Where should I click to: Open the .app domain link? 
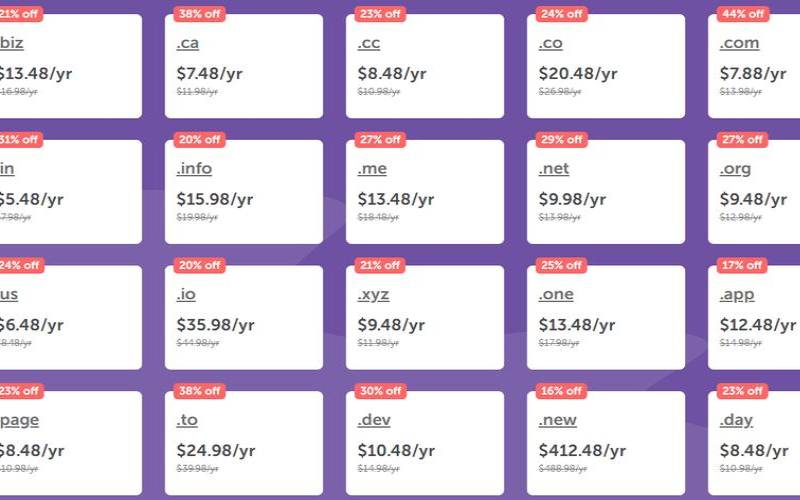click(x=737, y=295)
